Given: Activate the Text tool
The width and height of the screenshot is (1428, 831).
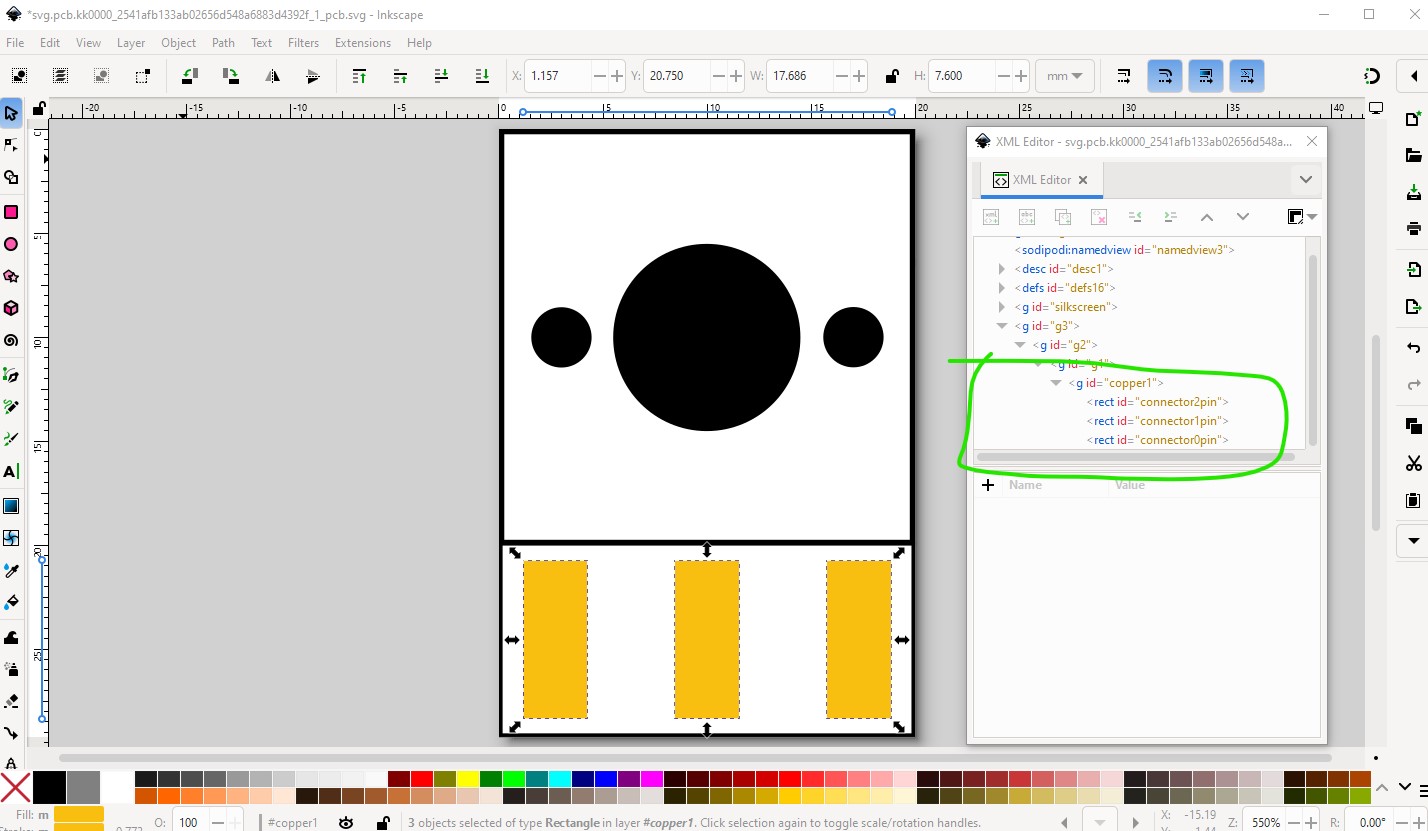Looking at the screenshot, I should [x=11, y=471].
